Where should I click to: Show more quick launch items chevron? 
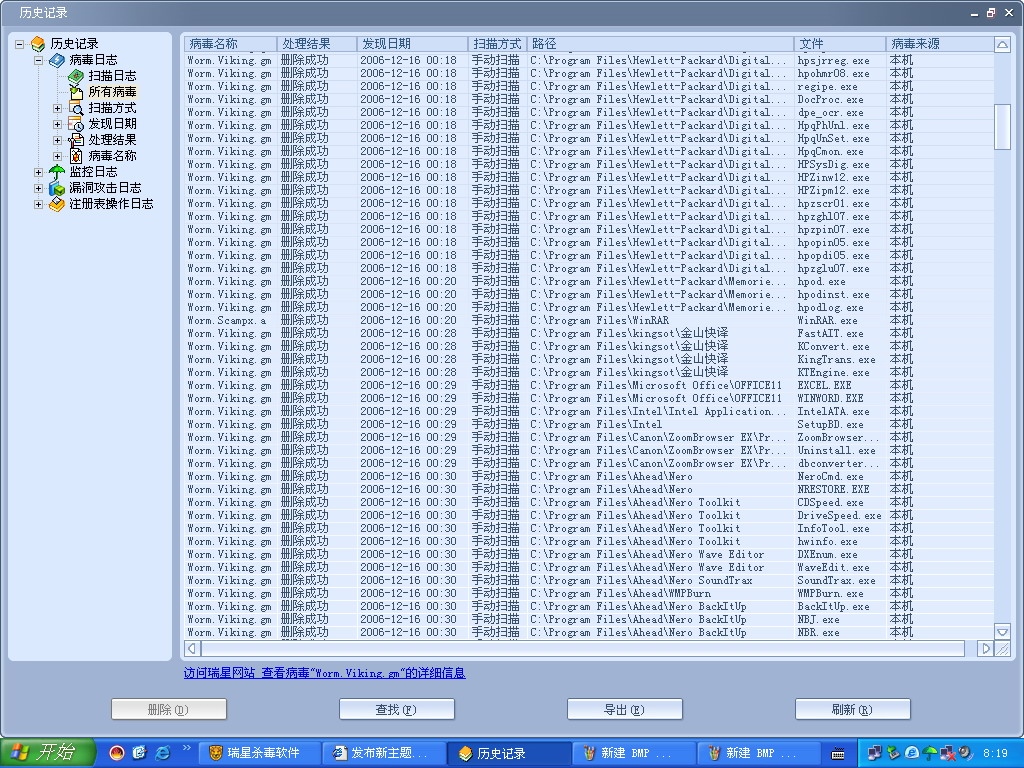click(186, 748)
